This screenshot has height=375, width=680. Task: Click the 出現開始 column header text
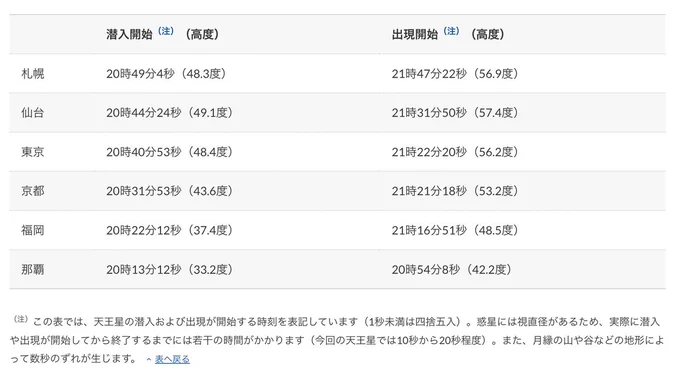click(x=415, y=35)
